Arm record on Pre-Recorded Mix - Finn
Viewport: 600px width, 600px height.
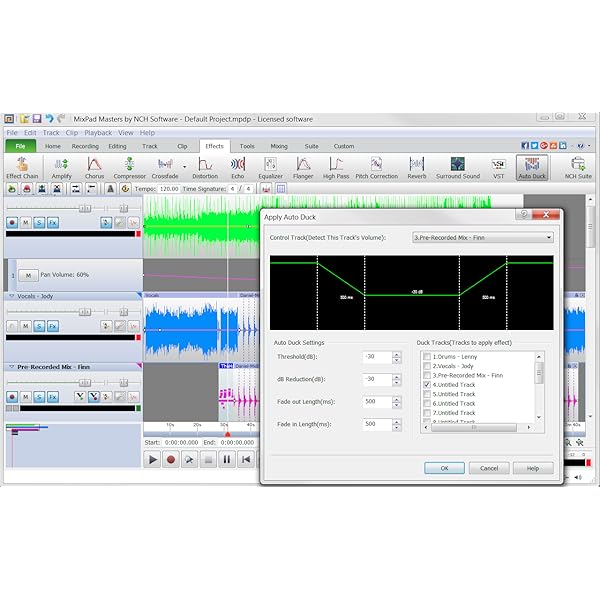(12, 397)
